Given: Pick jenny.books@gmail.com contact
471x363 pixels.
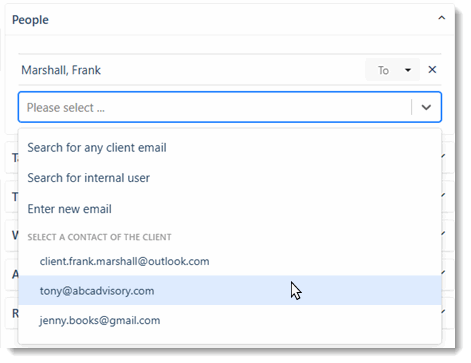Looking at the screenshot, I should 230,320.
